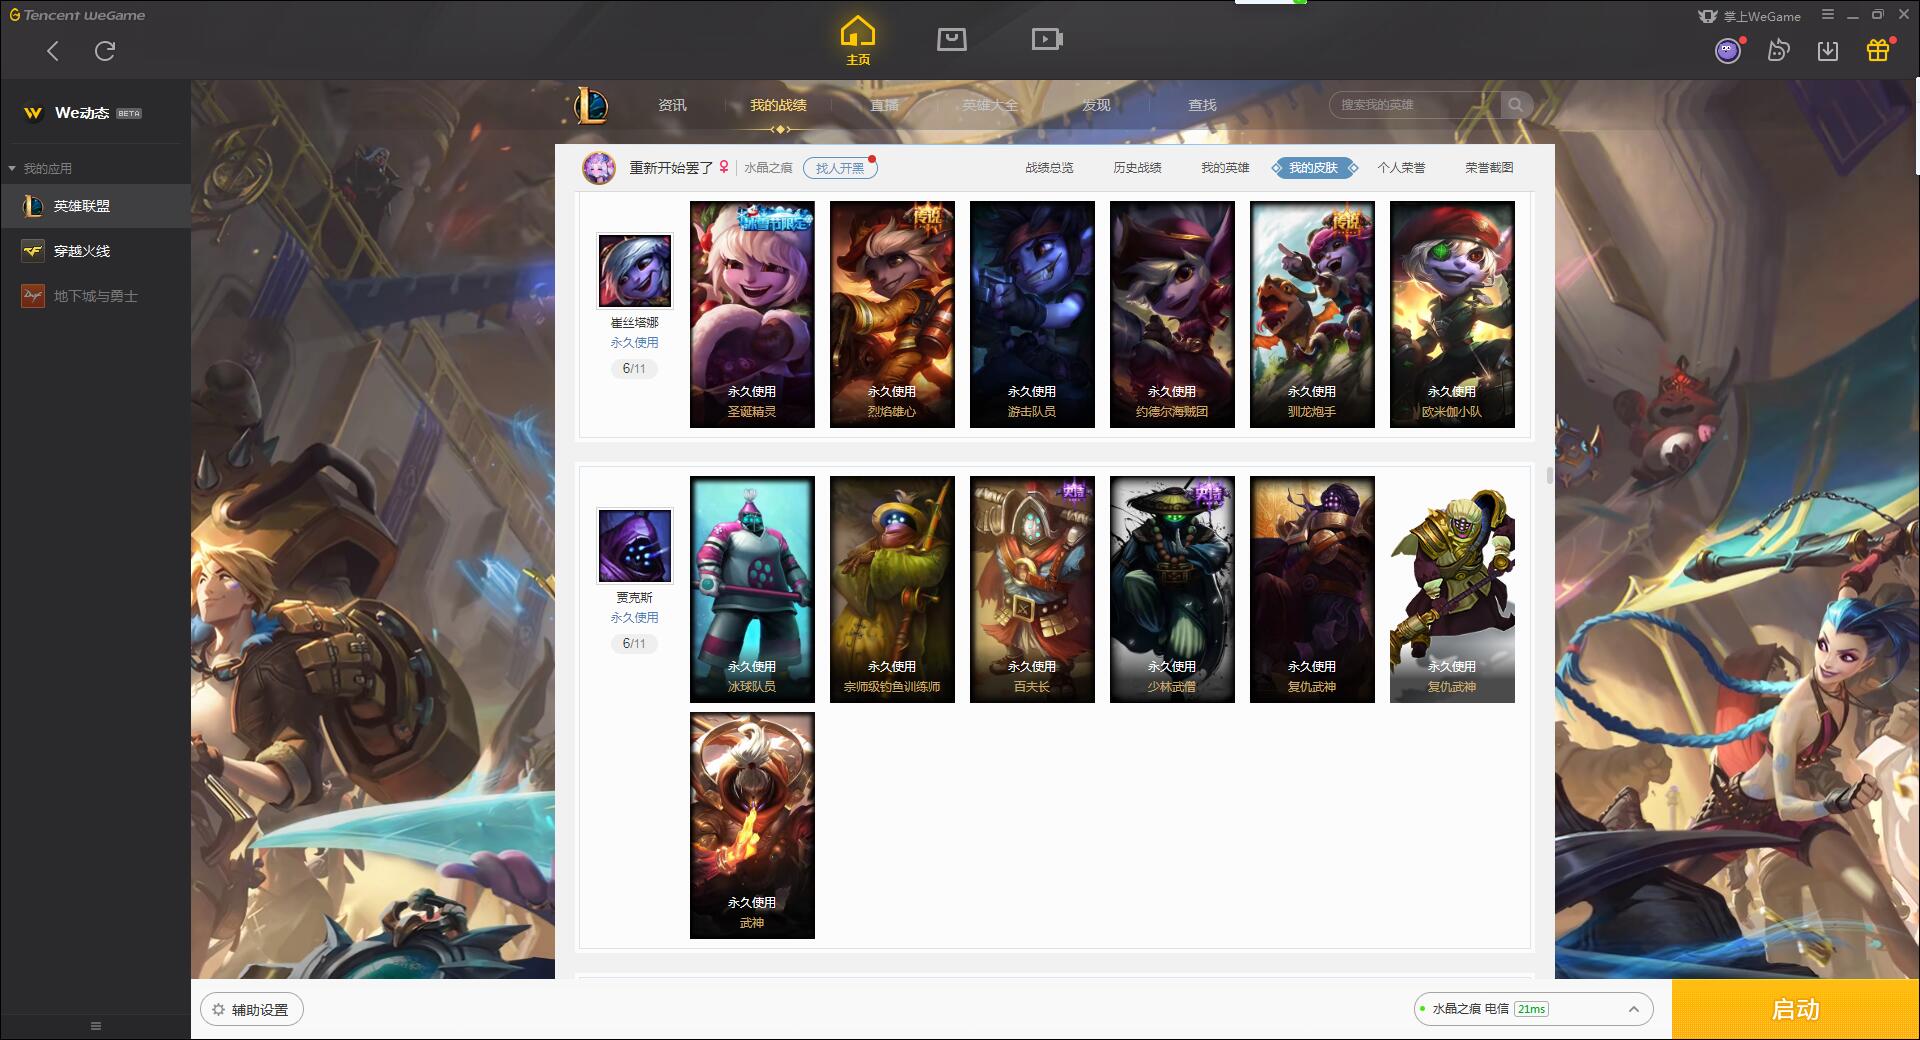Open the 英雄大全 tab
This screenshot has height=1040, width=1920.
tap(990, 105)
